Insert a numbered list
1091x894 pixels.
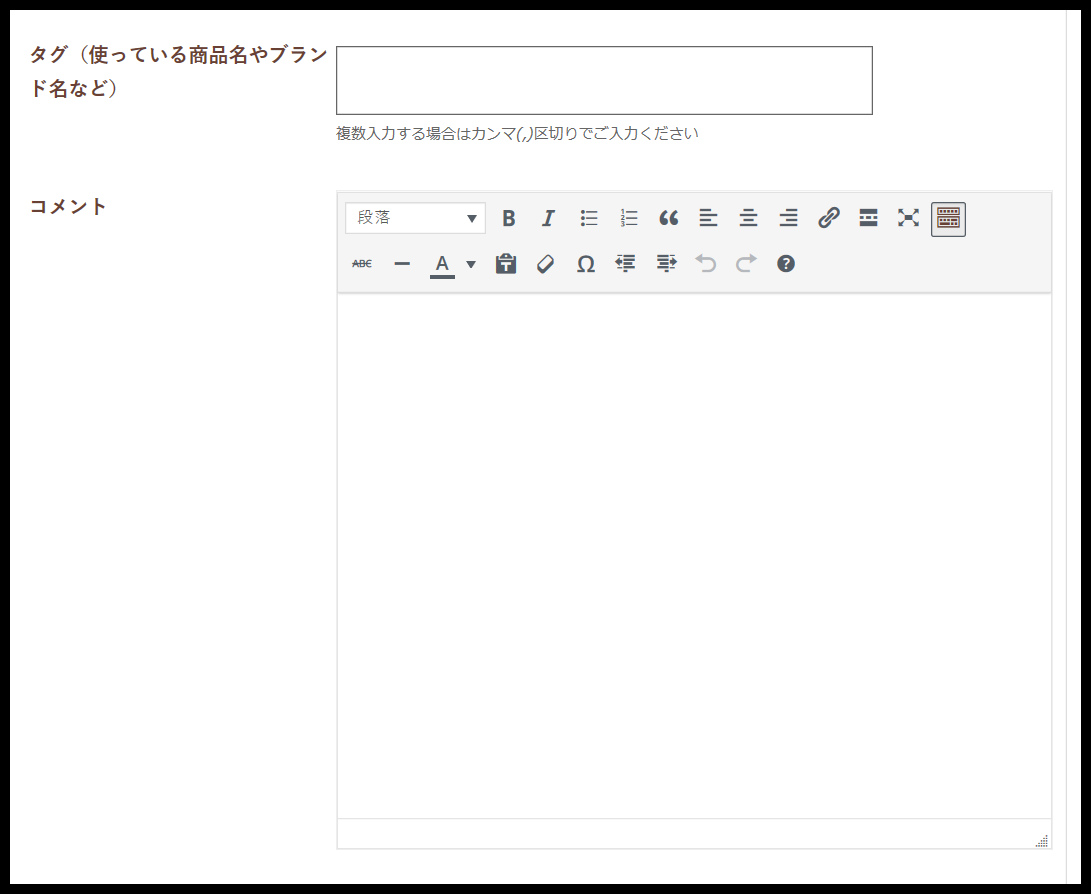coord(629,218)
